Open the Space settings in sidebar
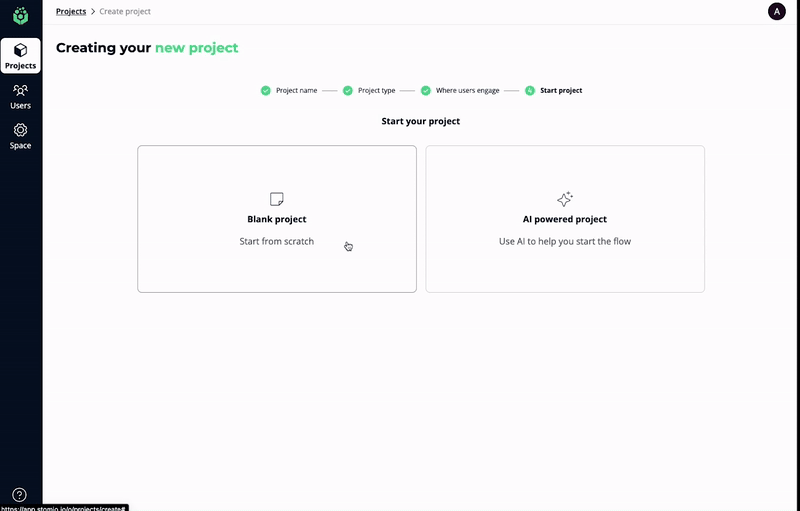Image resolution: width=800 pixels, height=511 pixels. click(20, 136)
